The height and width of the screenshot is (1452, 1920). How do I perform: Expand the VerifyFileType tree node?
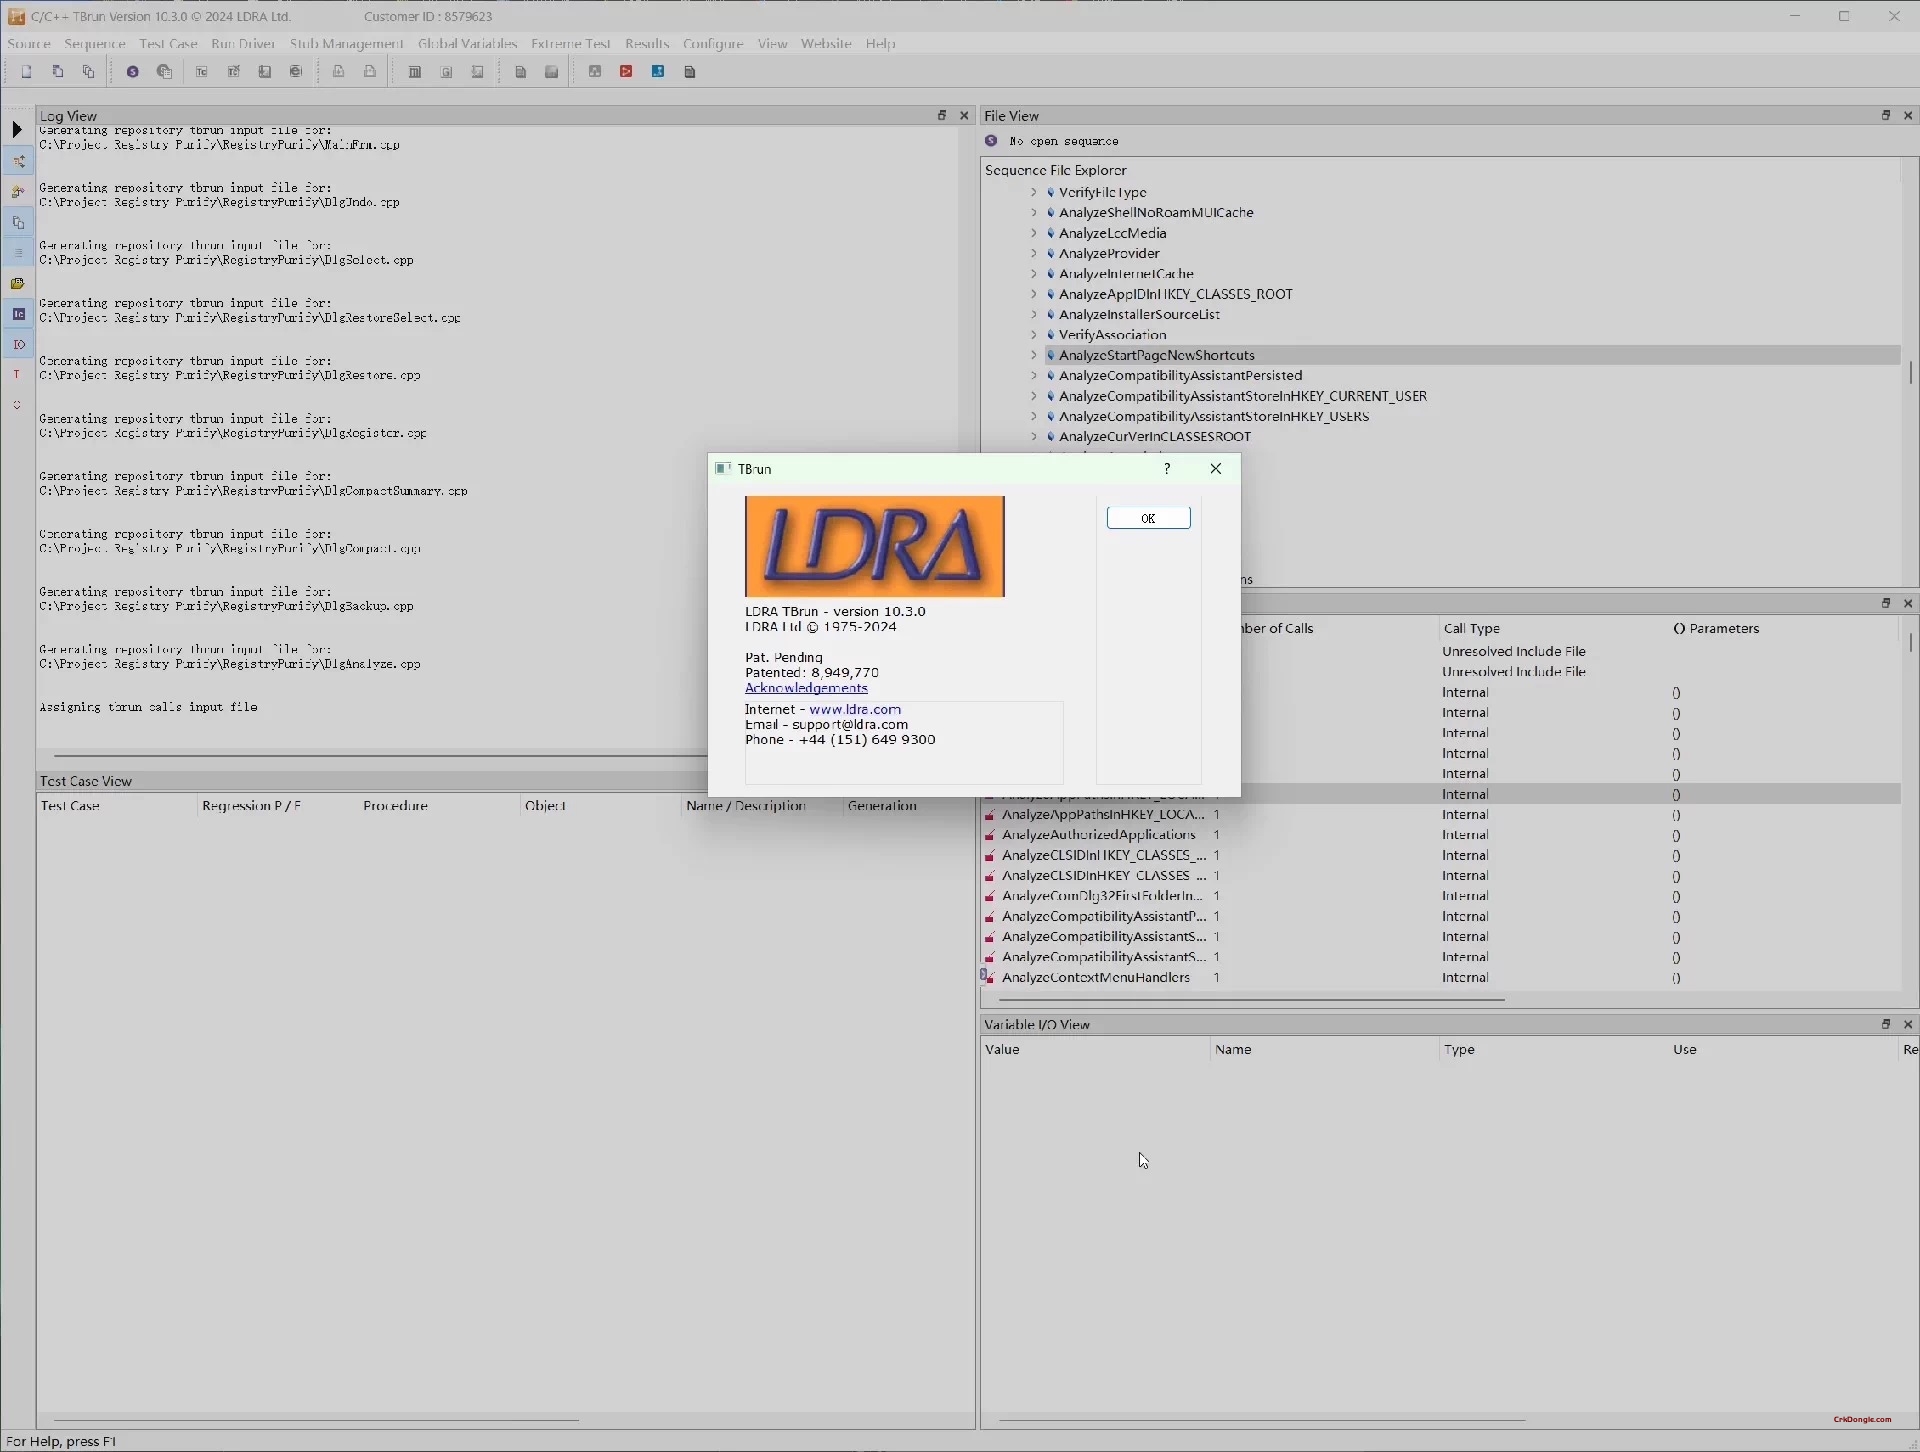[1034, 192]
